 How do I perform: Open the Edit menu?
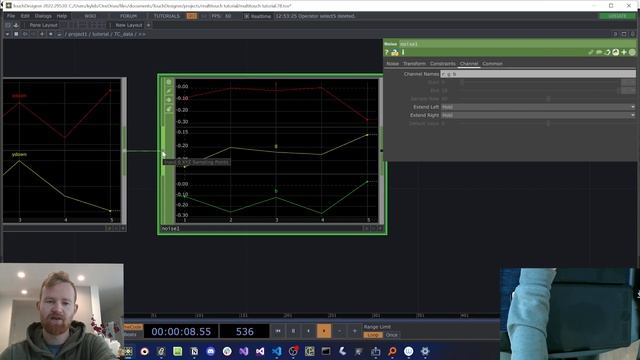click(x=25, y=16)
